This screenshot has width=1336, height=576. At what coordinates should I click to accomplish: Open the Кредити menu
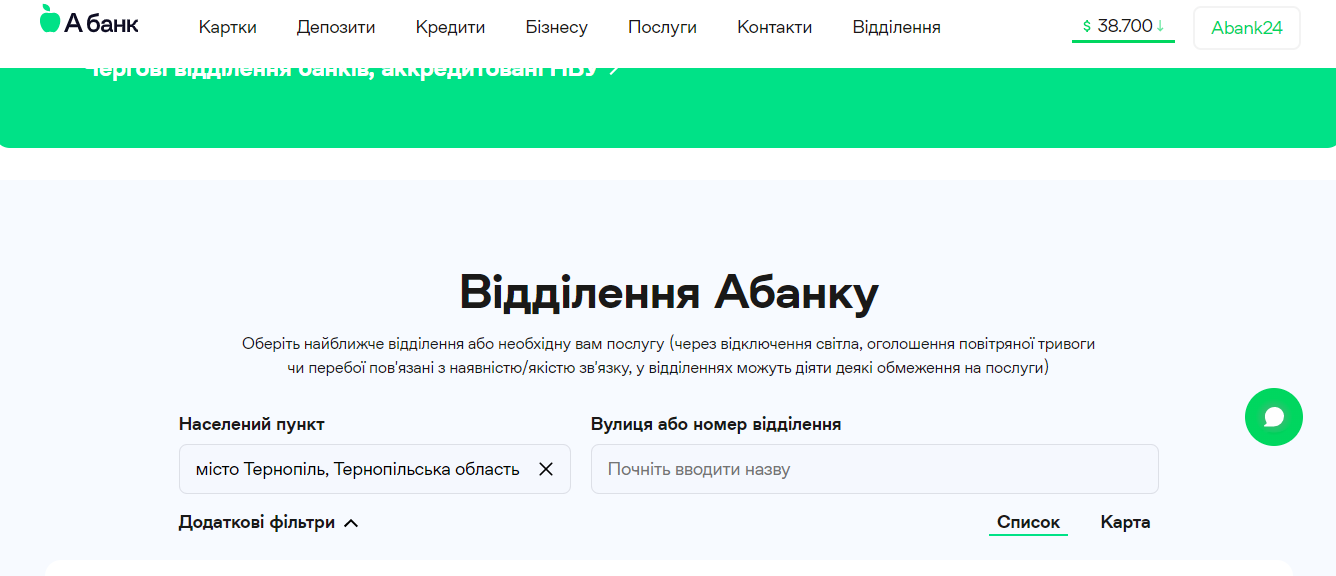coord(450,27)
